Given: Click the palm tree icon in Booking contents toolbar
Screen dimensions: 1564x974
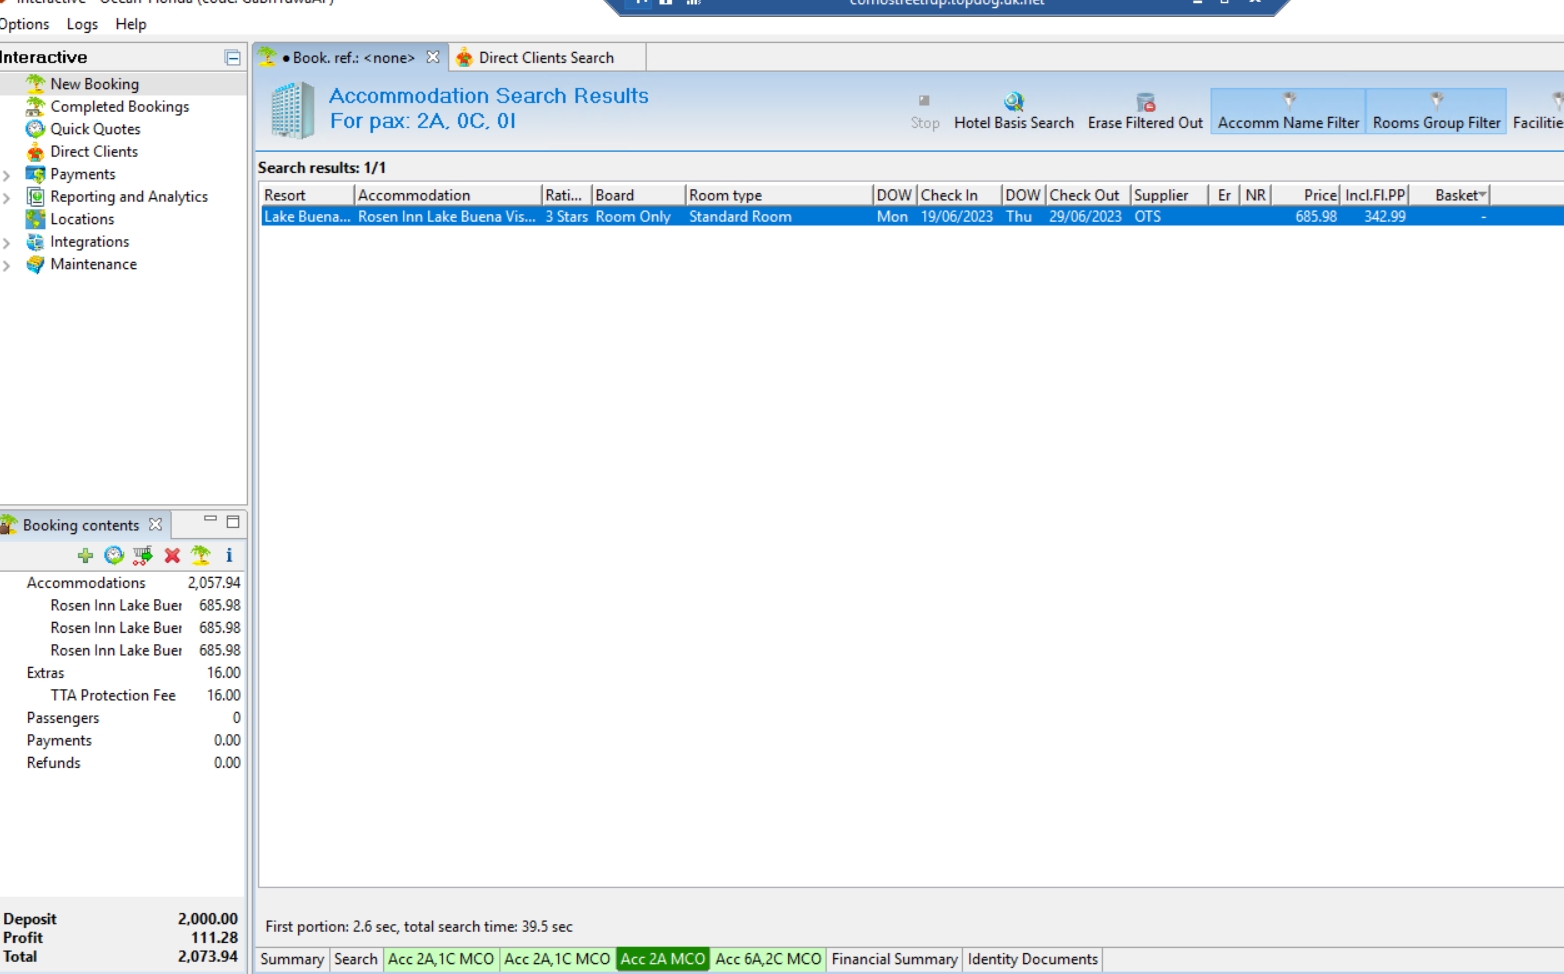Looking at the screenshot, I should (x=201, y=555).
